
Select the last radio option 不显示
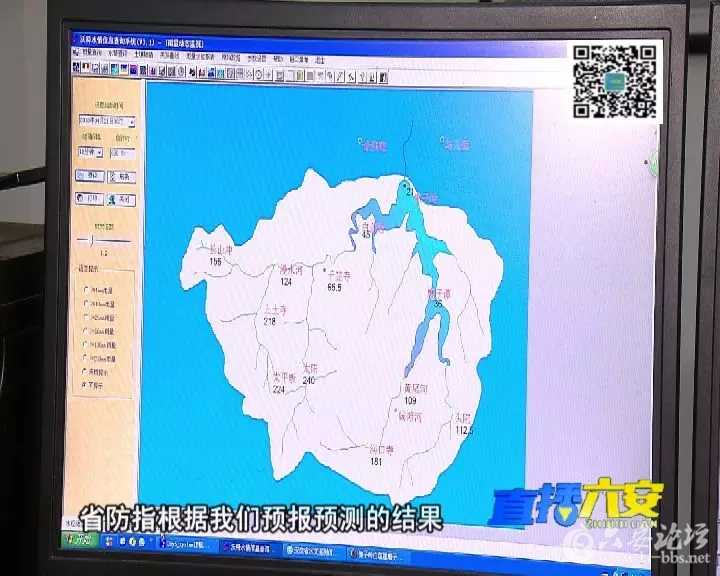point(85,385)
